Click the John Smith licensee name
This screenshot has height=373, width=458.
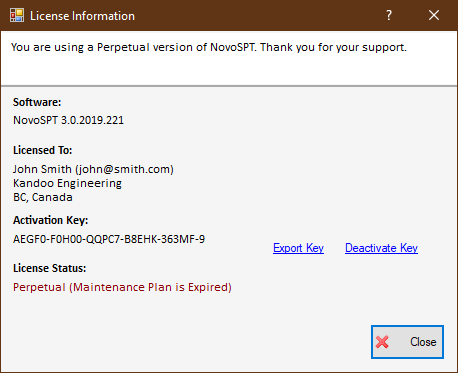pos(42,169)
